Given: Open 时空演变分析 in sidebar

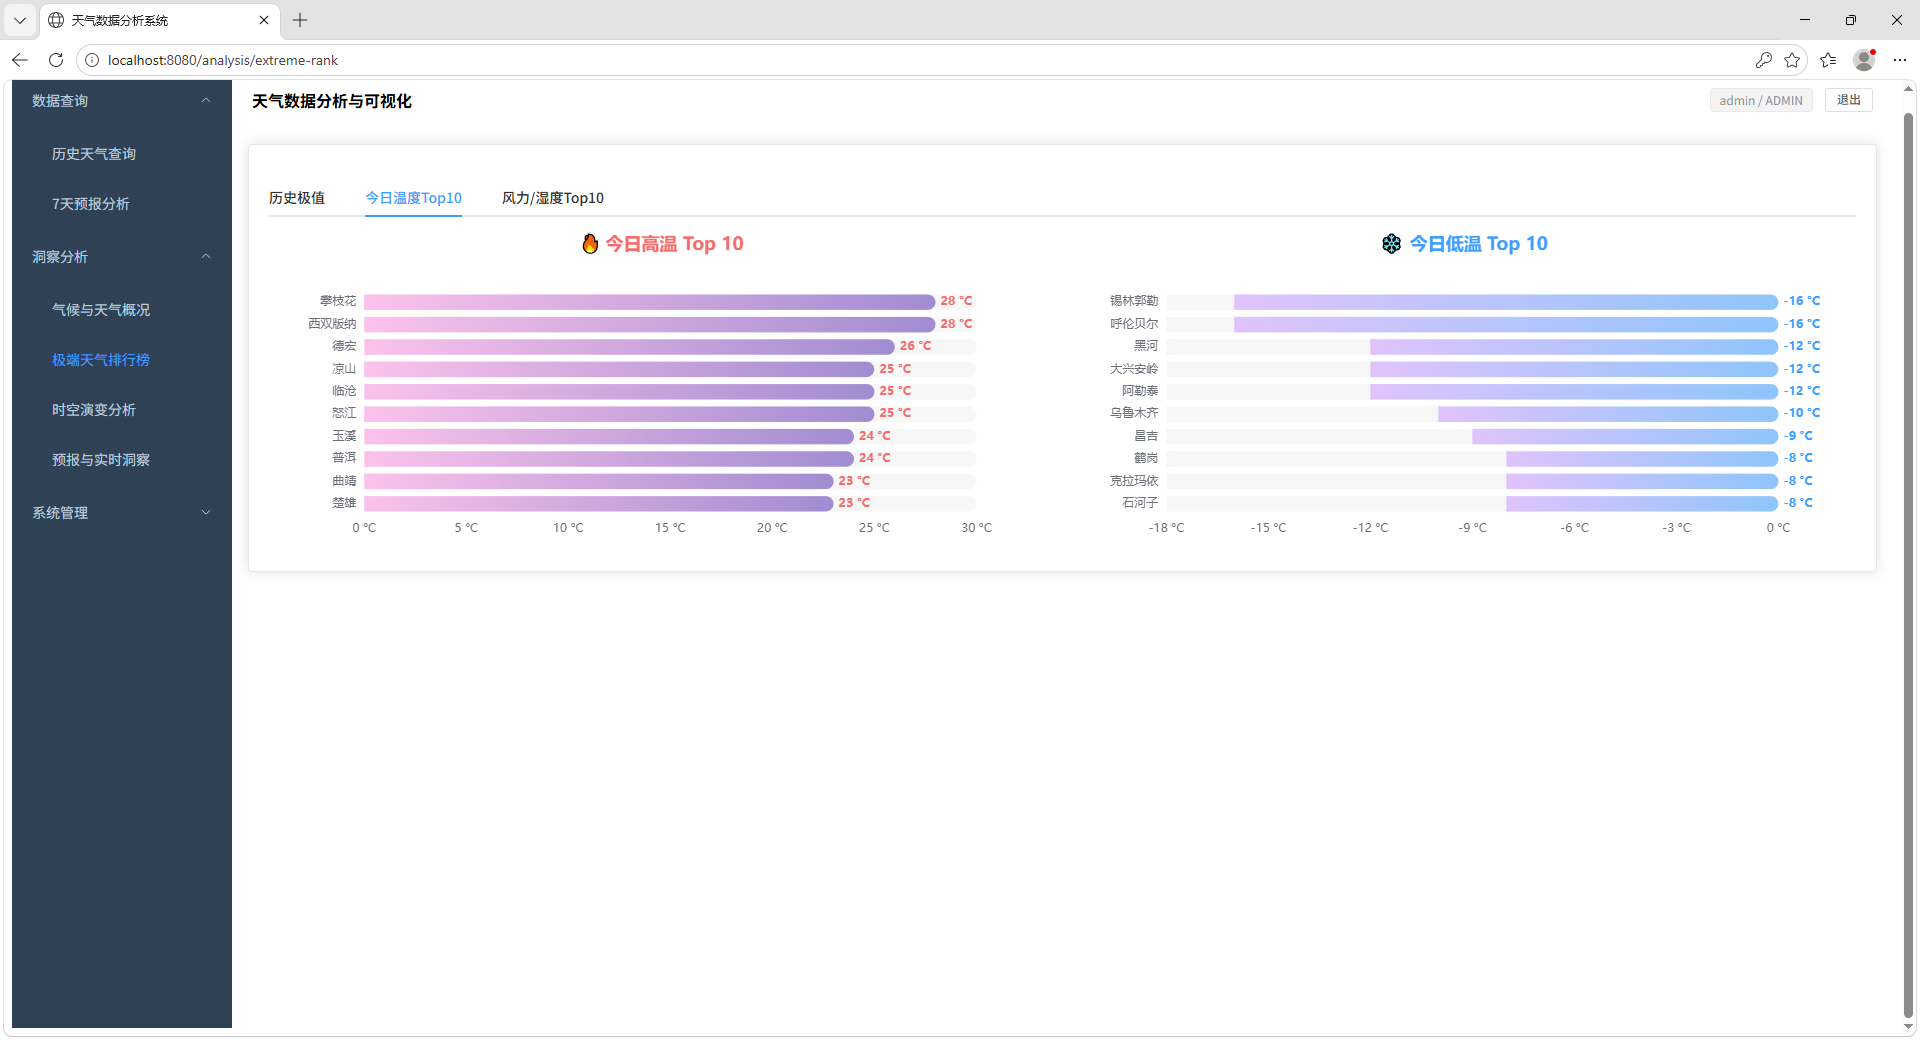Looking at the screenshot, I should point(94,410).
